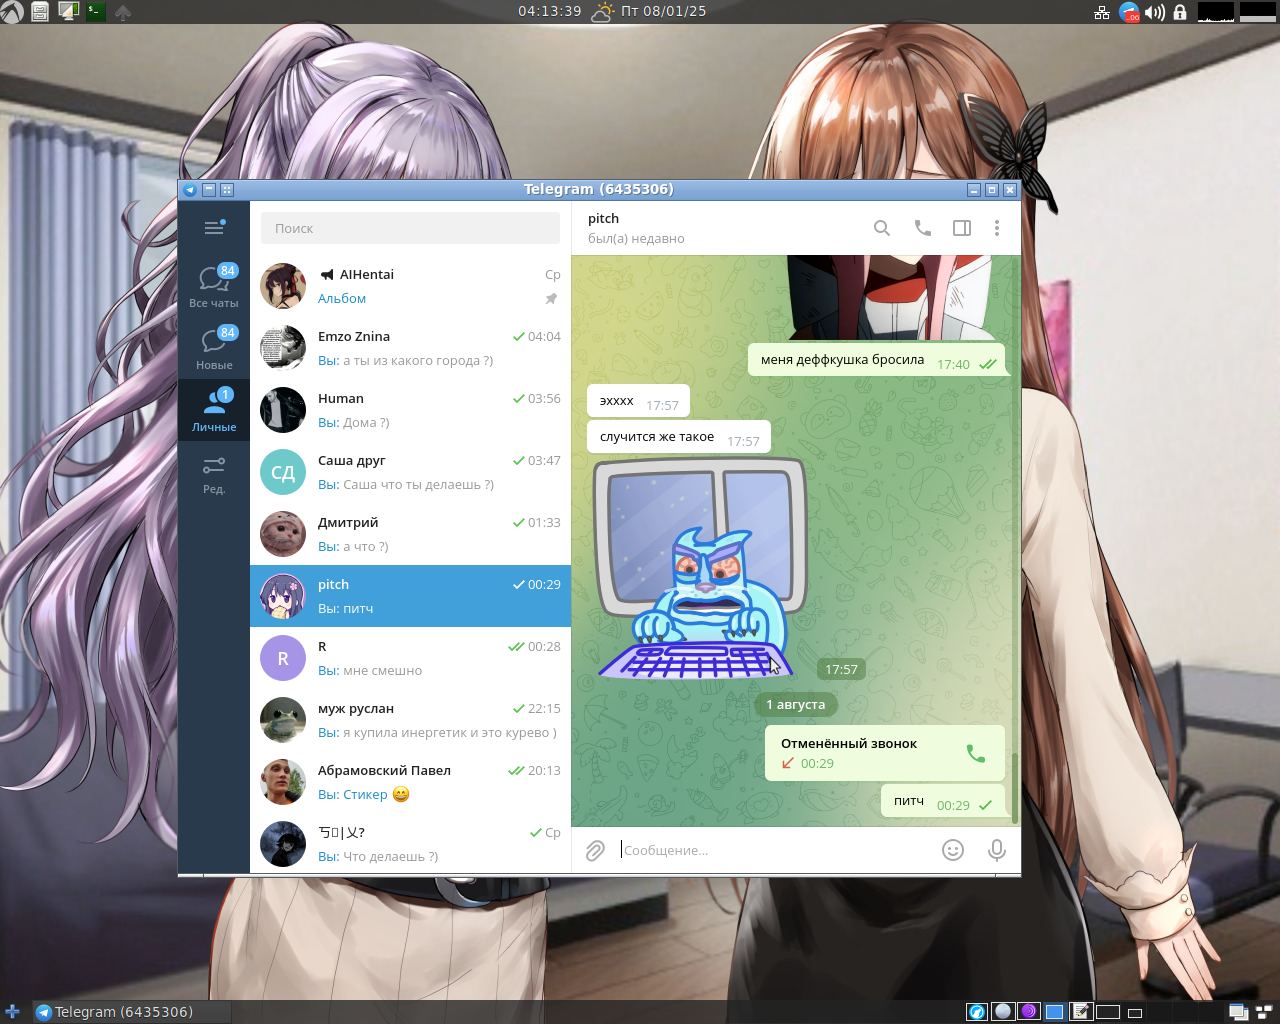Image resolution: width=1280 pixels, height=1024 pixels.
Task: Open the муж руслан chat
Action: 410,720
